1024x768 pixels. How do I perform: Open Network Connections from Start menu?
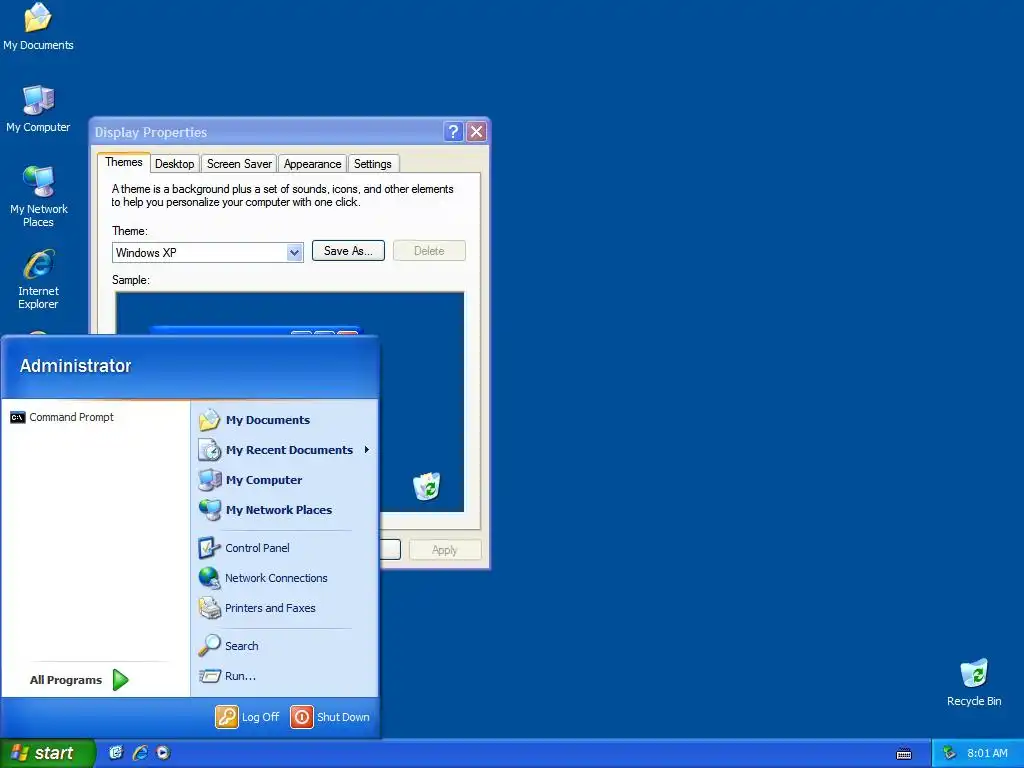coord(286,578)
